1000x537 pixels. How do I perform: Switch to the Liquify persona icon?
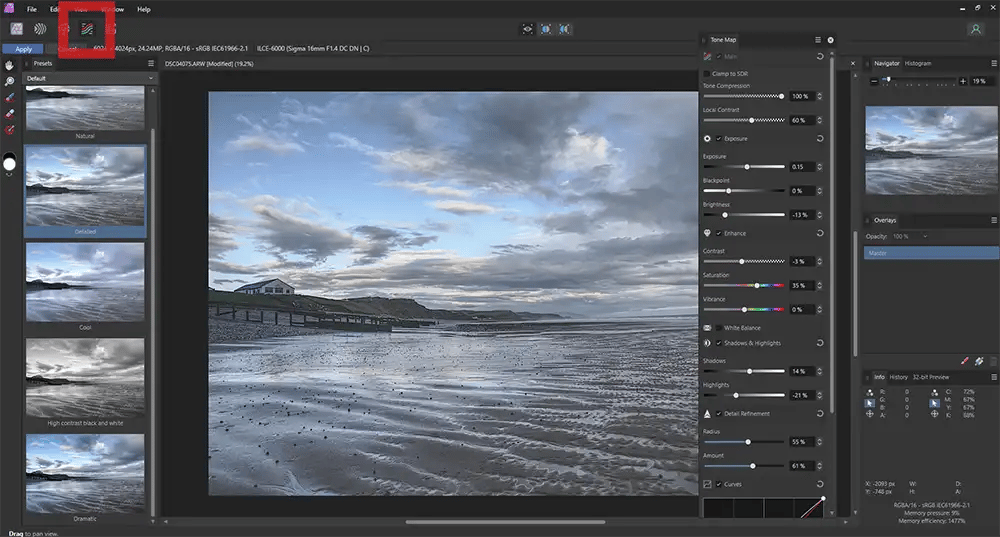40,29
